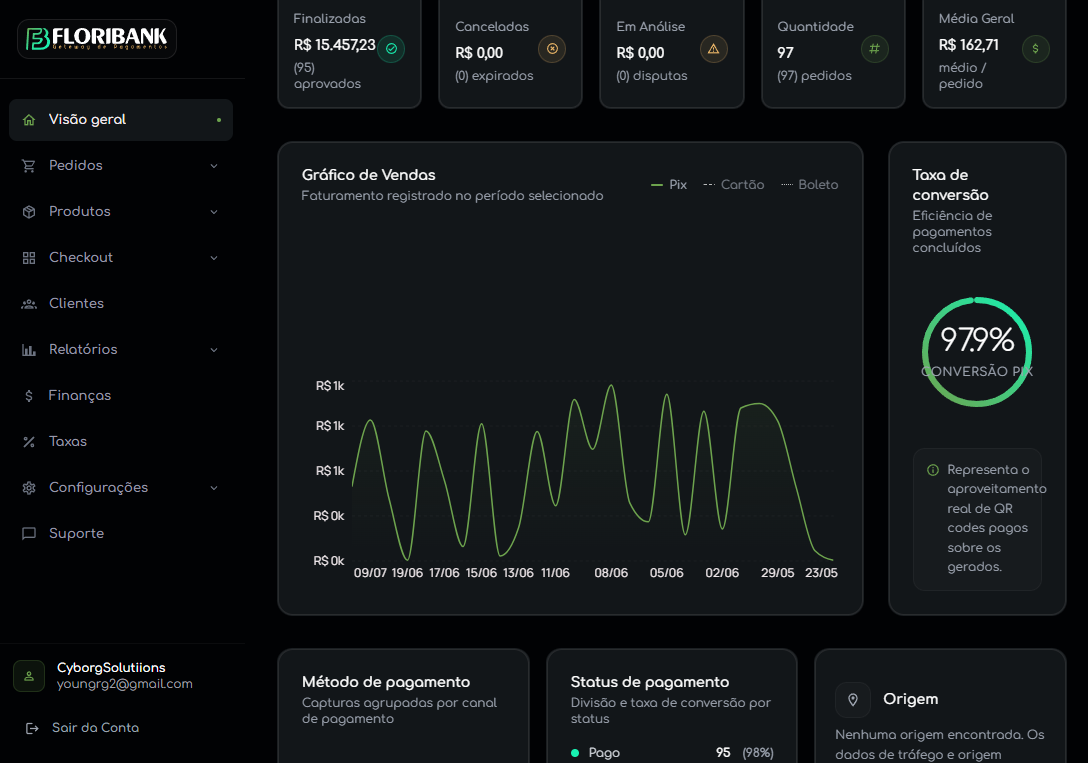Click the green check icon on Finalizadas card
Viewport: 1088px width, 763px height.
click(391, 49)
